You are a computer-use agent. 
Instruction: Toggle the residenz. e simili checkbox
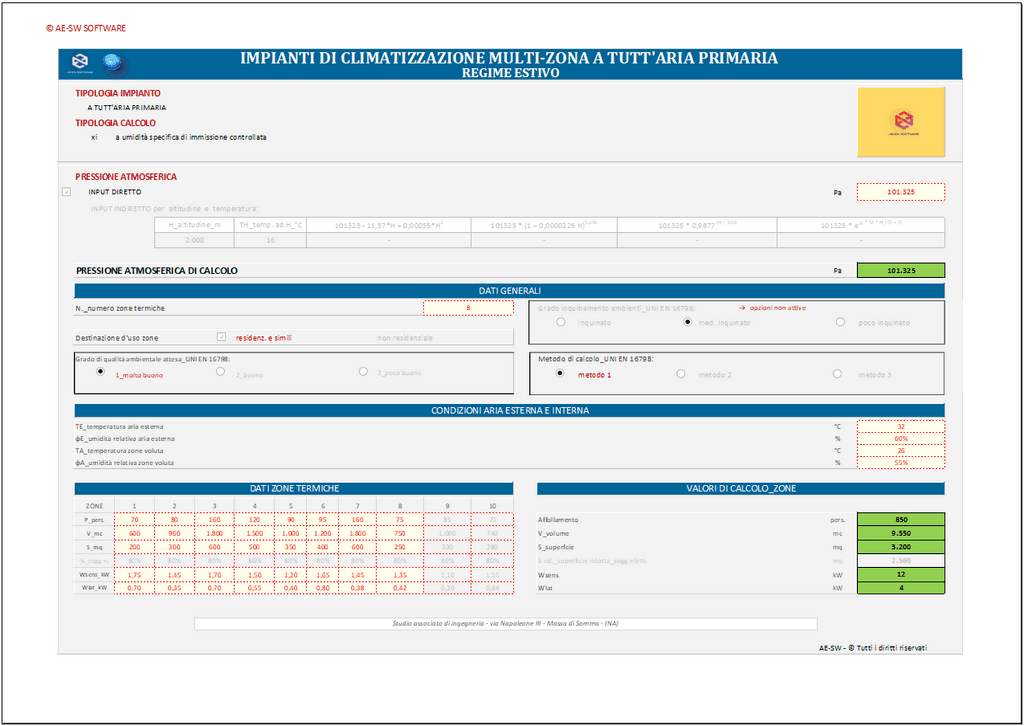(x=222, y=338)
